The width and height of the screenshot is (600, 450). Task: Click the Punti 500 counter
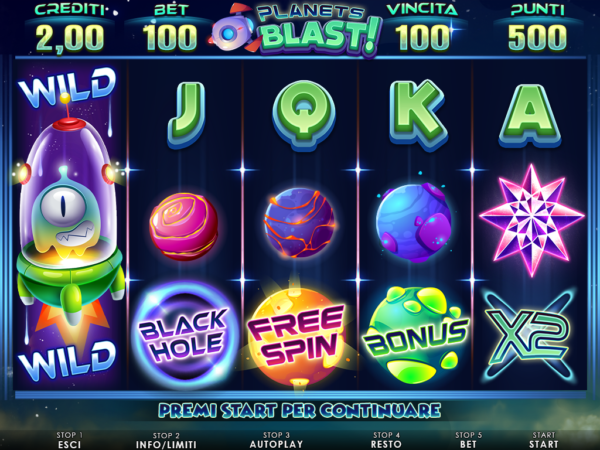[537, 38]
